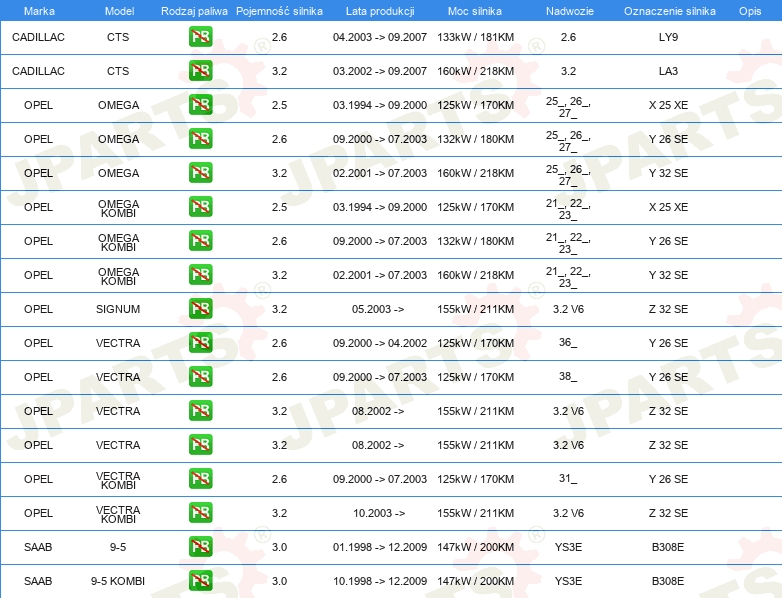Click the fuel icon for Vectra Kombi 3.2
The height and width of the screenshot is (598, 782).
click(x=200, y=513)
